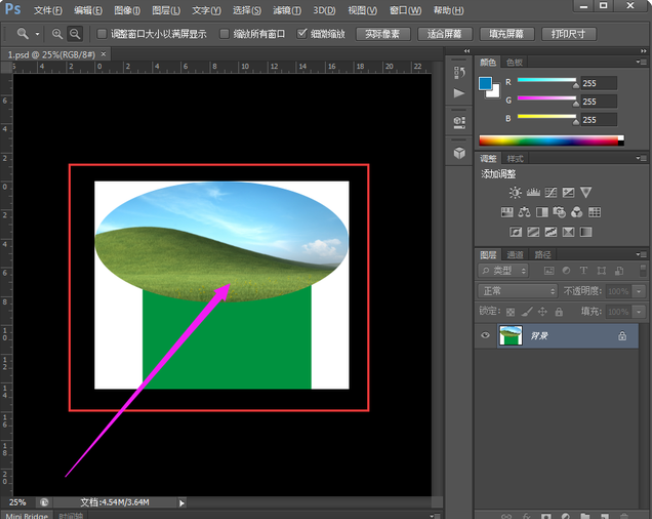Add a Threshold adjustment
The width and height of the screenshot is (652, 519).
(x=551, y=232)
